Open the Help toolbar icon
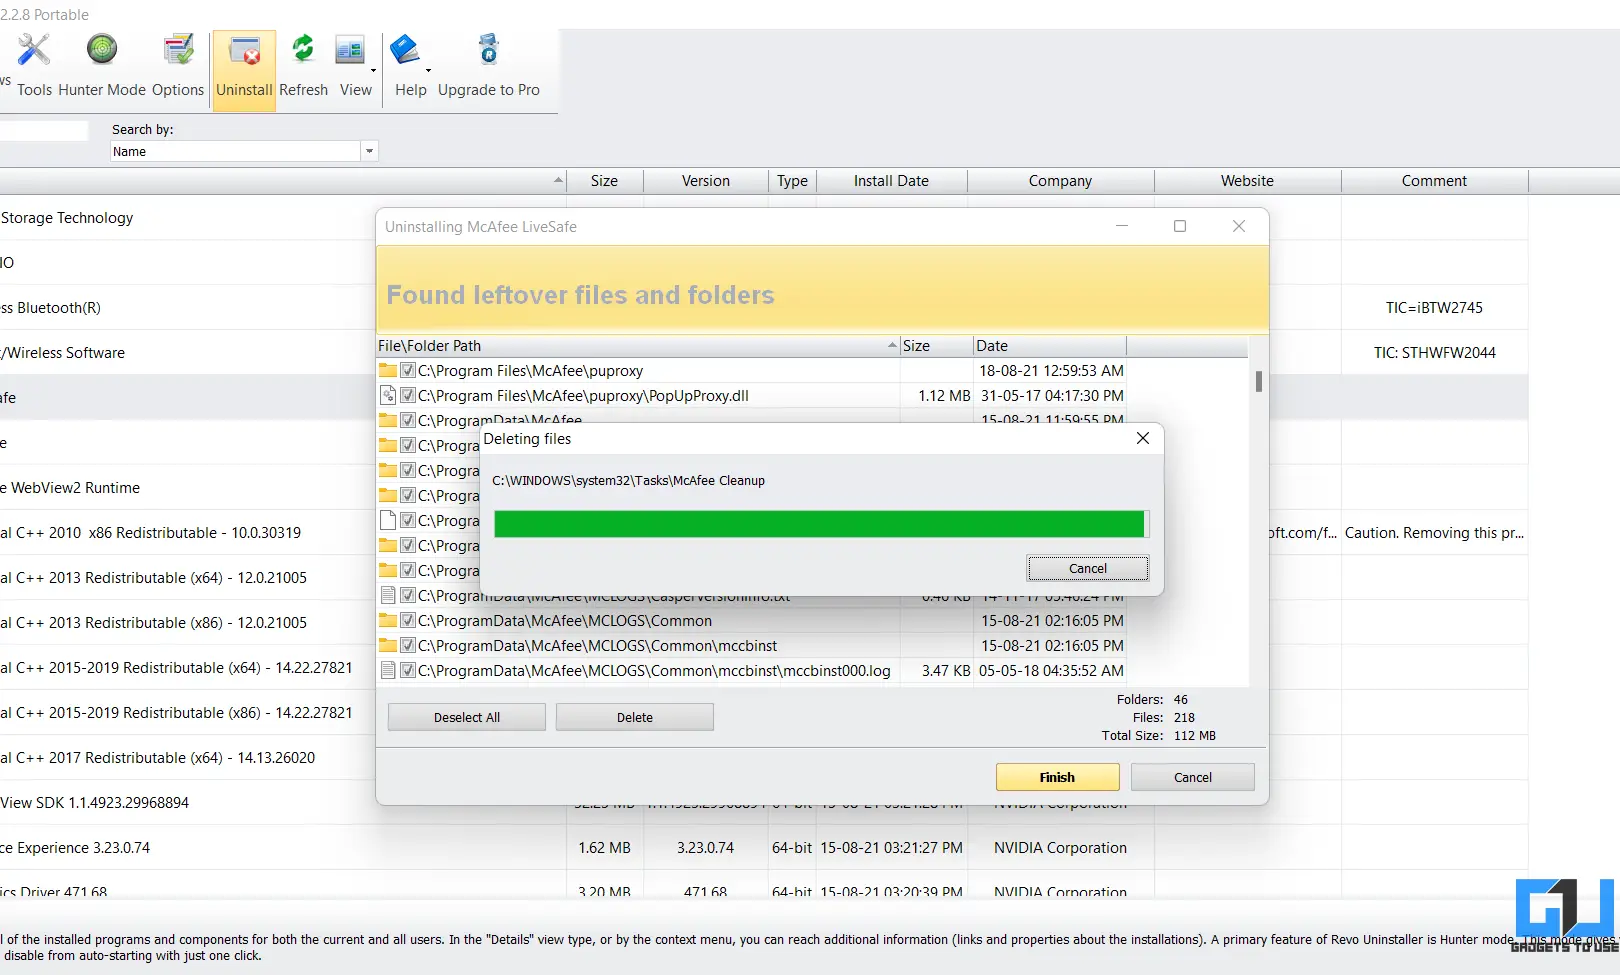This screenshot has height=975, width=1620. point(405,50)
